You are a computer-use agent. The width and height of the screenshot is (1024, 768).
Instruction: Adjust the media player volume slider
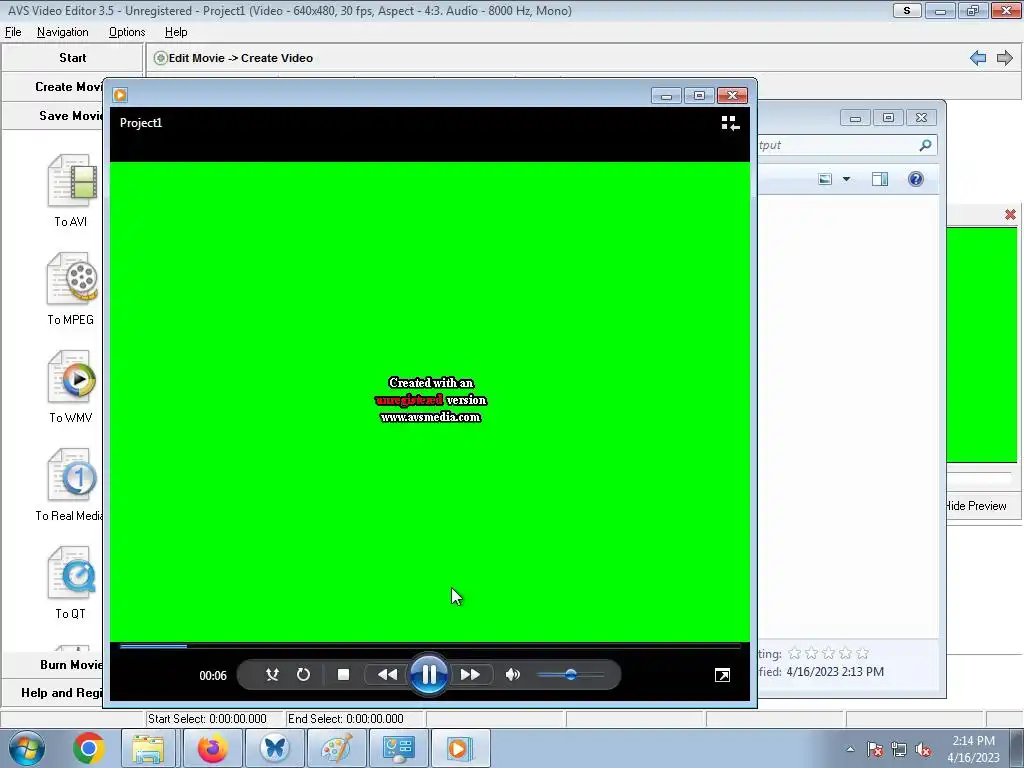[571, 675]
